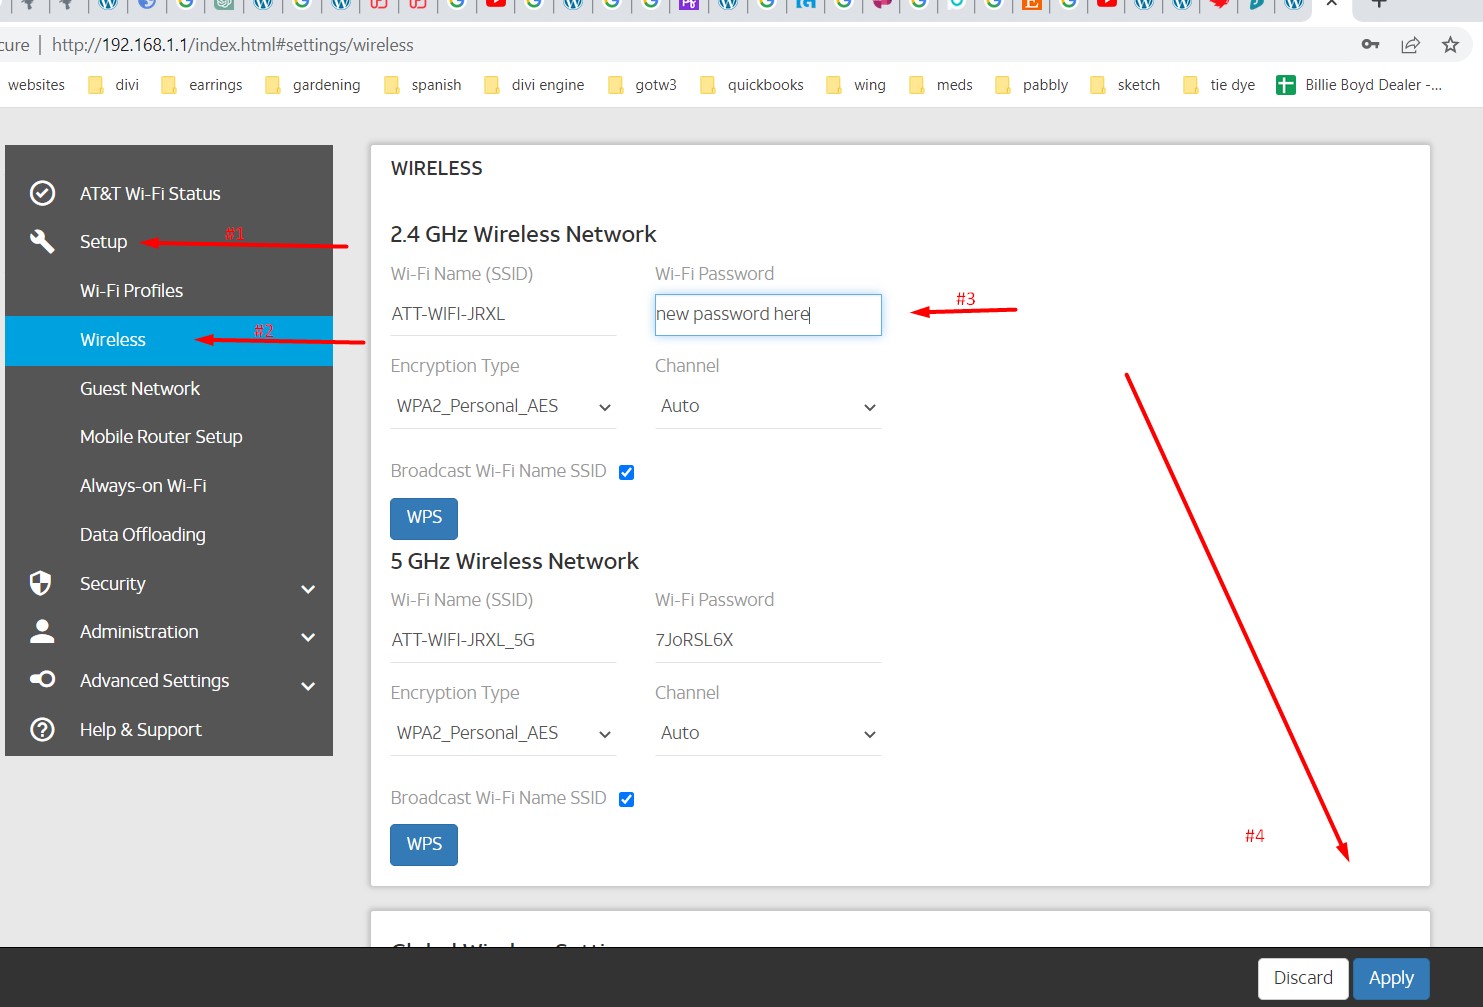
Task: Open the 2.4 GHz Channel dropdown
Action: pos(768,406)
